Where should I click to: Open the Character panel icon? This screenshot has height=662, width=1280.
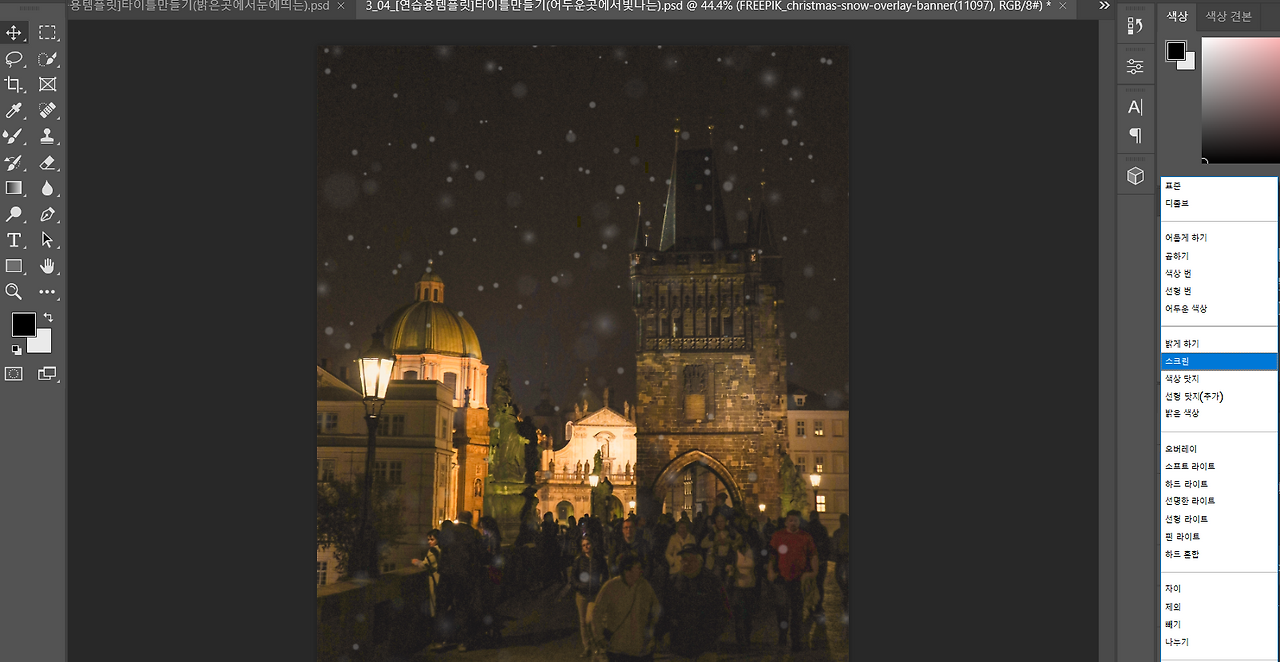click(1135, 107)
